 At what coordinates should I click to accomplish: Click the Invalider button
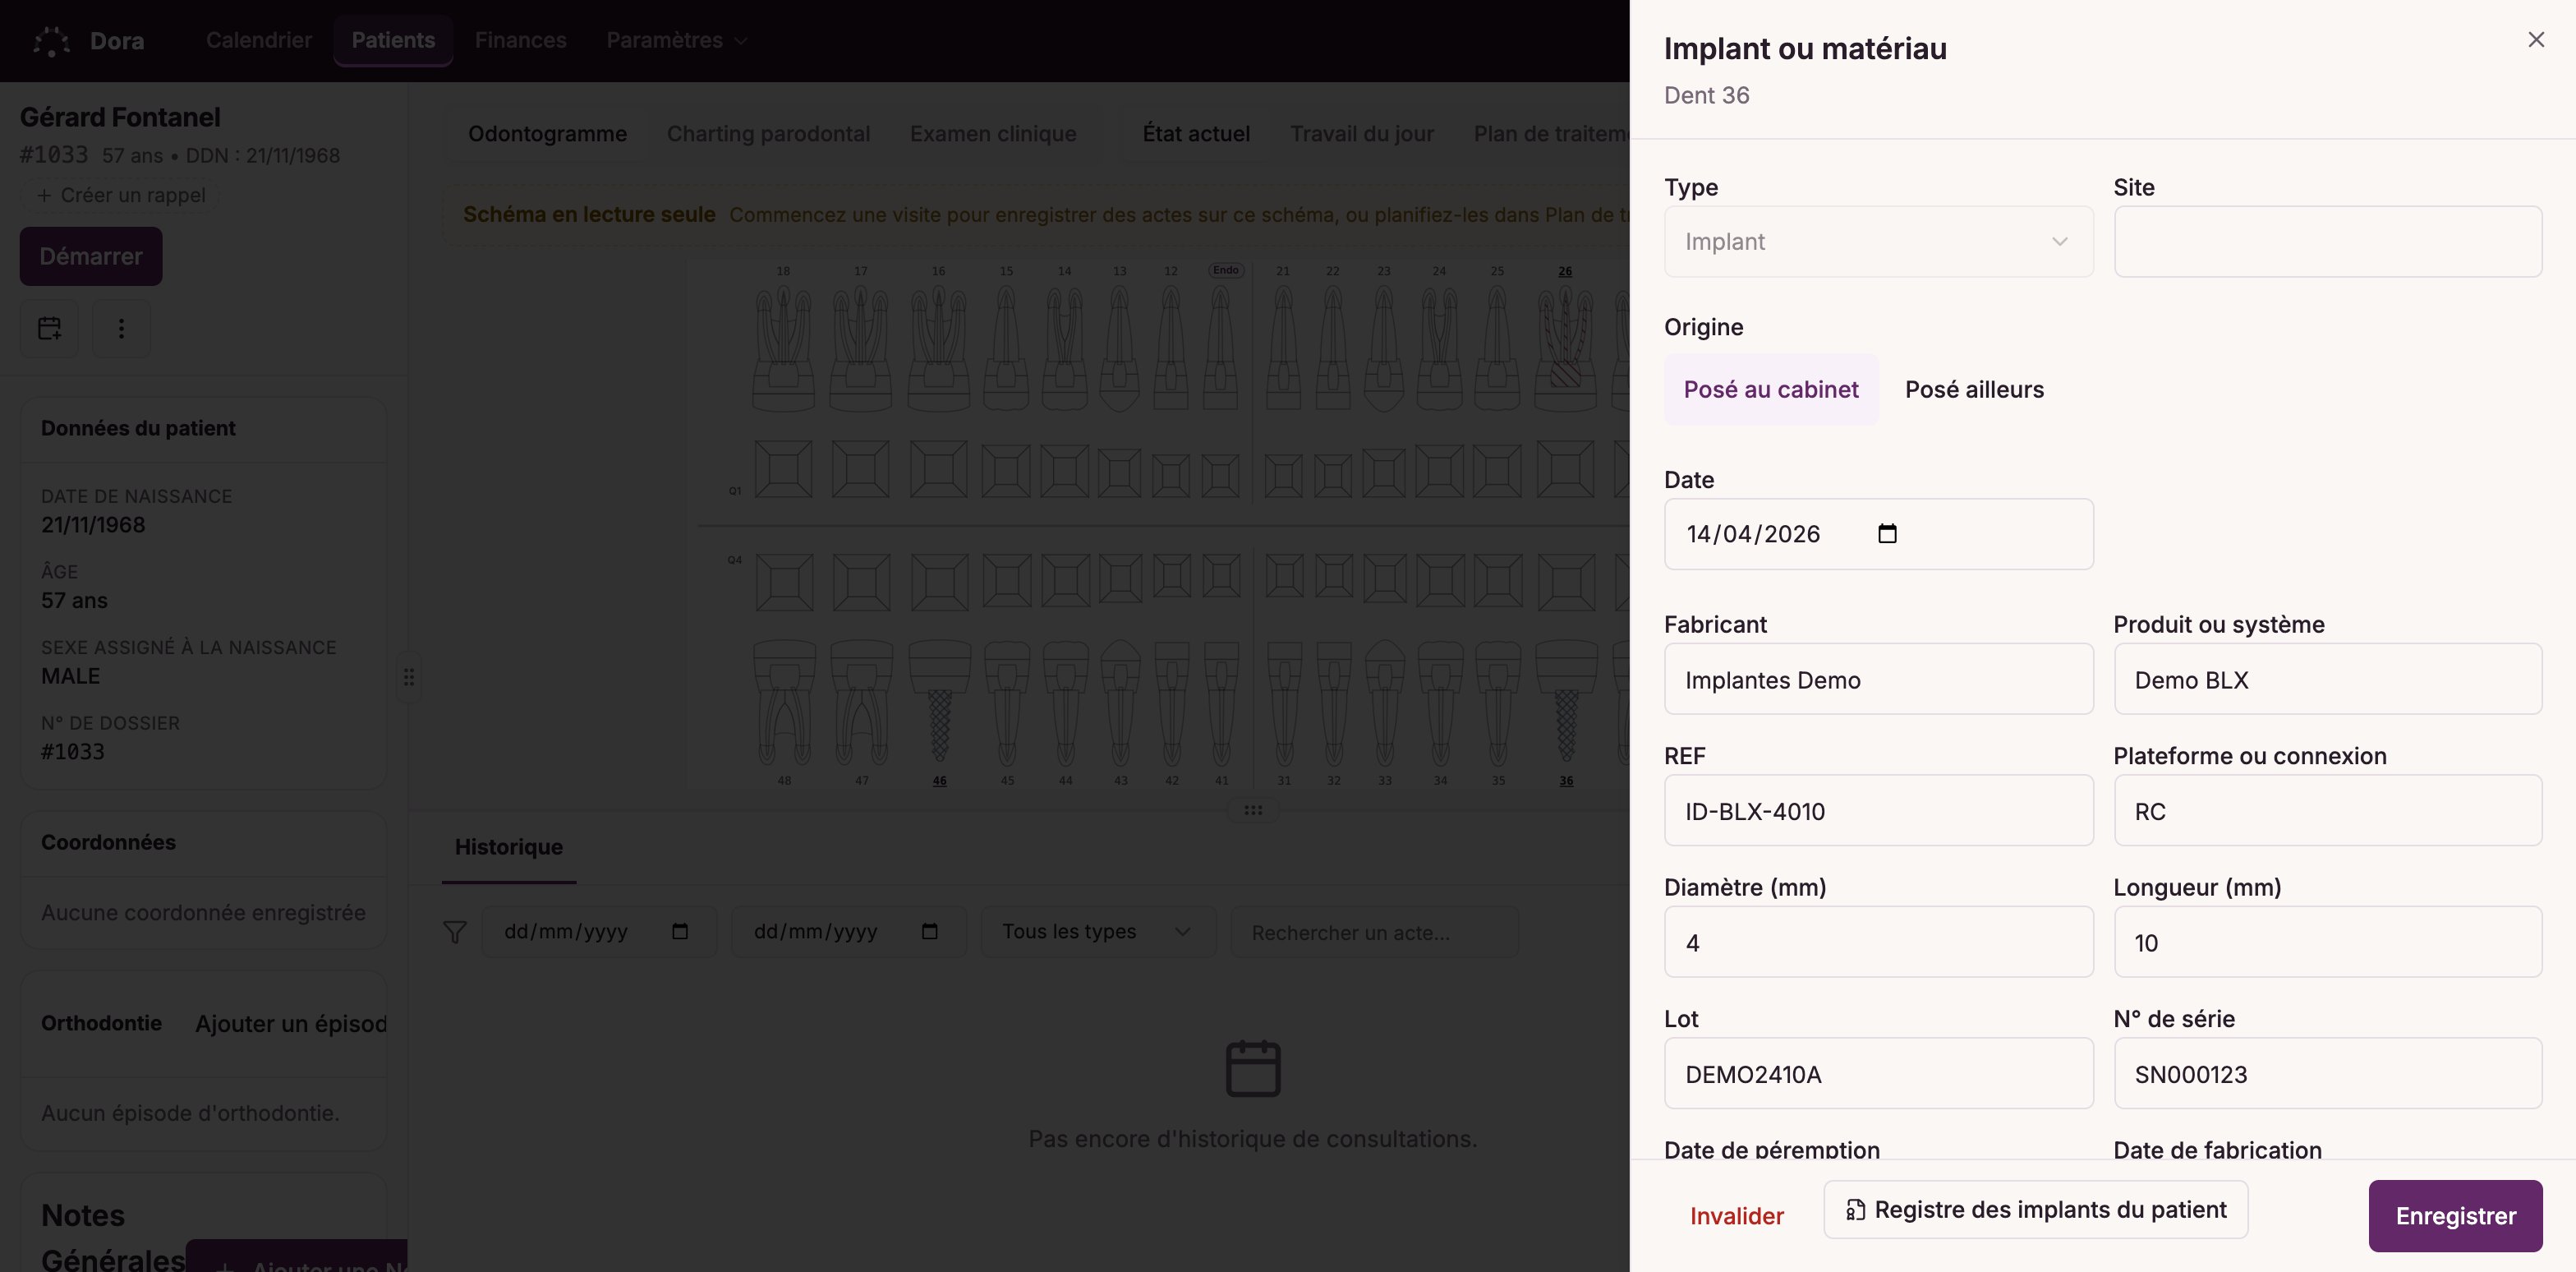pyautogui.click(x=1736, y=1216)
